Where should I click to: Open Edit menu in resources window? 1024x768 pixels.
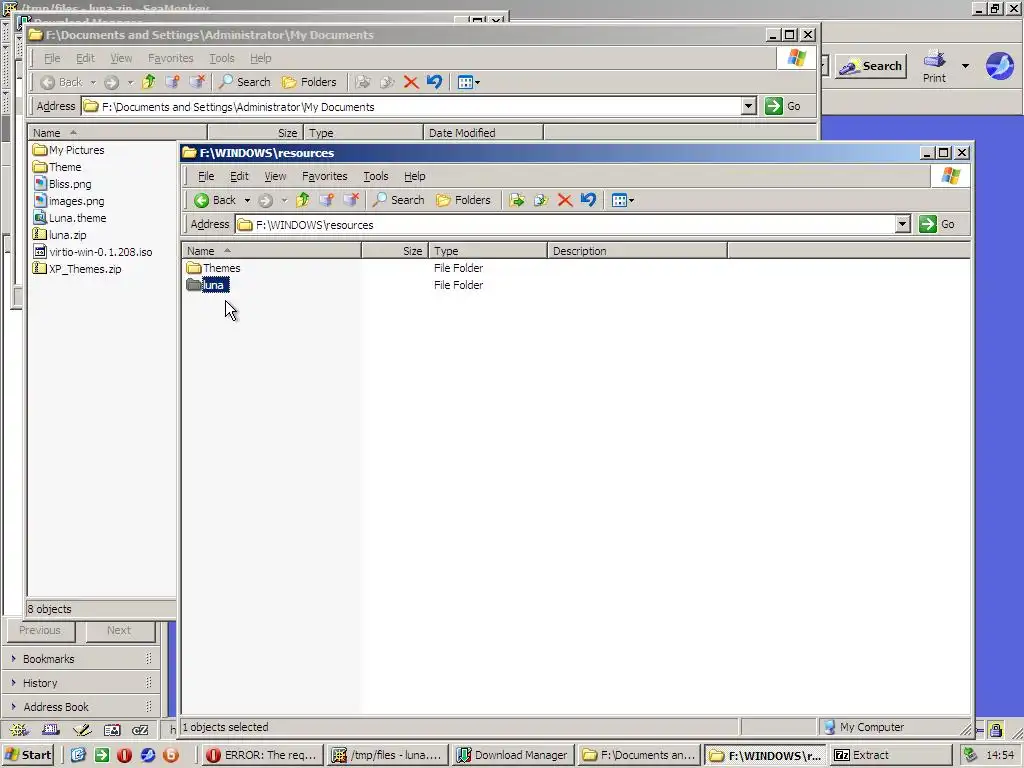239,176
